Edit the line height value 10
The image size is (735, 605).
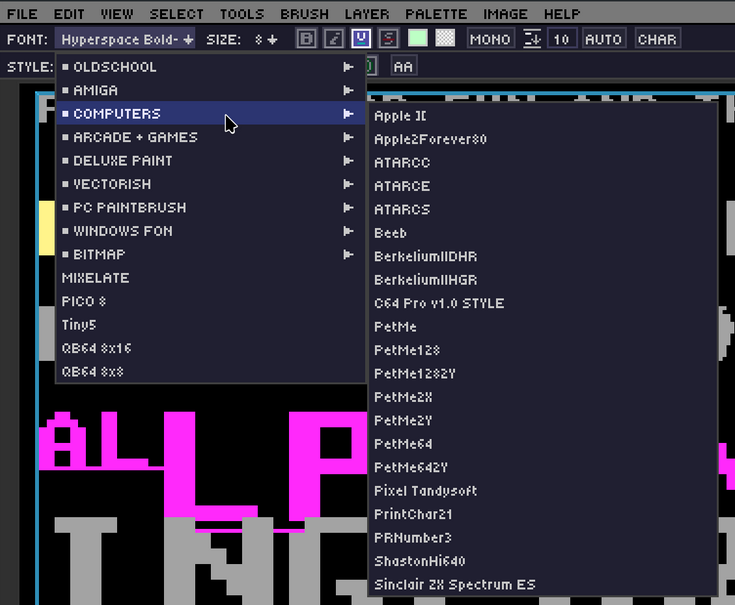pyautogui.click(x=561, y=39)
